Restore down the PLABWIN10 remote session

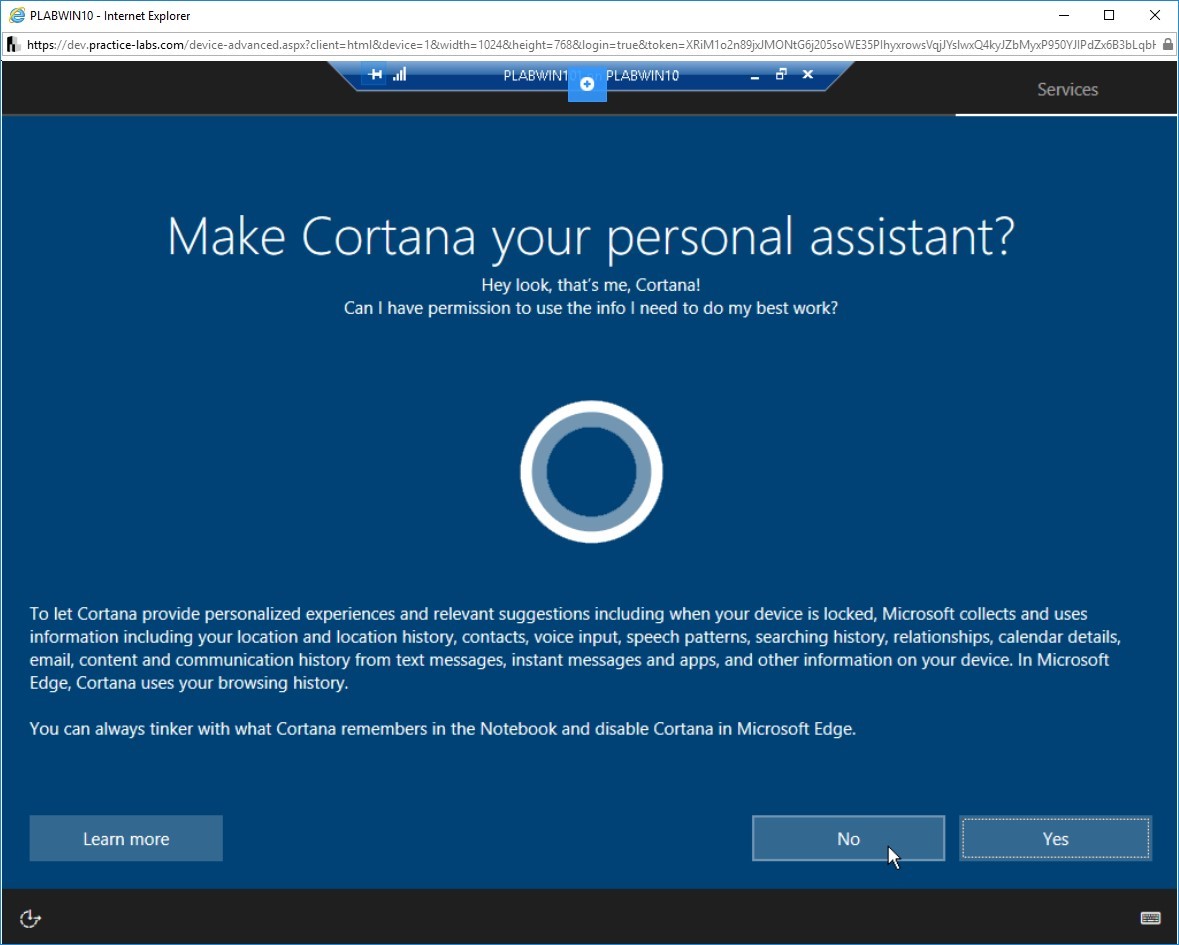pyautogui.click(x=781, y=74)
